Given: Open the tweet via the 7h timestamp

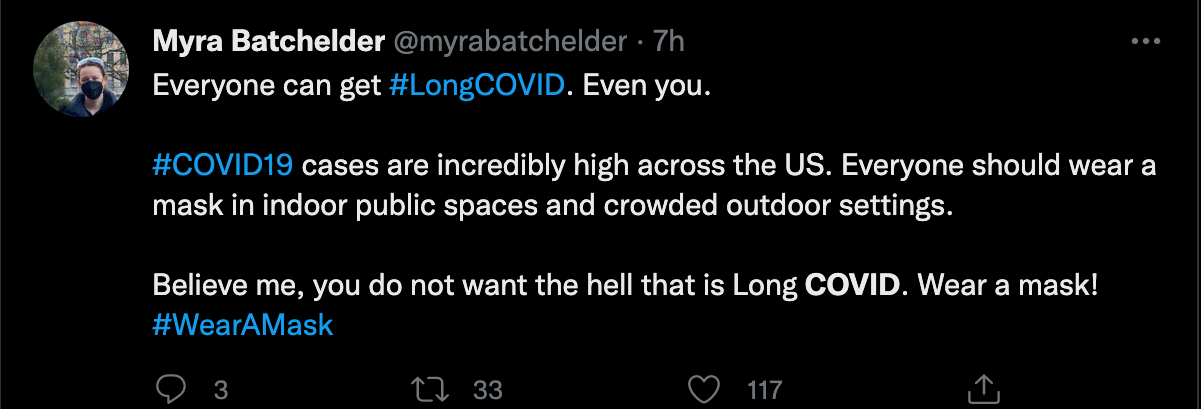Looking at the screenshot, I should point(667,42).
